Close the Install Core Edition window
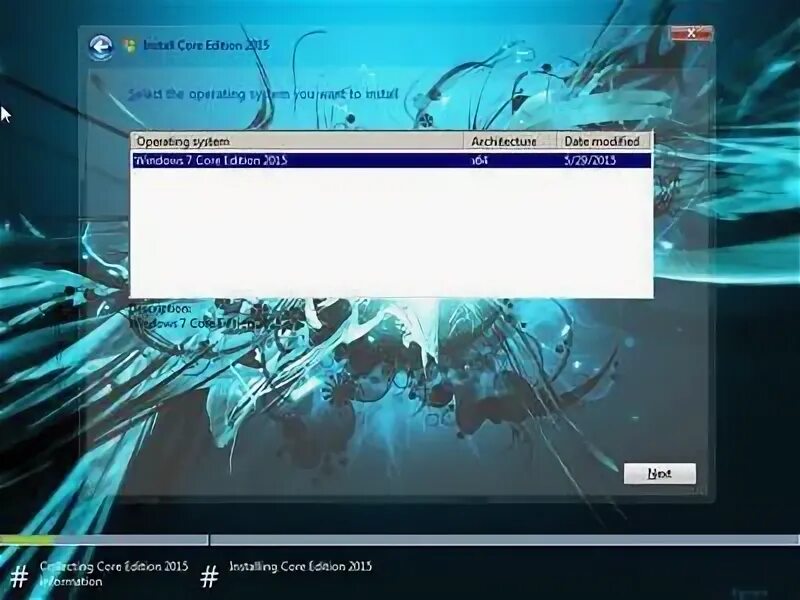Screen dimensions: 800x600 coord(691,34)
